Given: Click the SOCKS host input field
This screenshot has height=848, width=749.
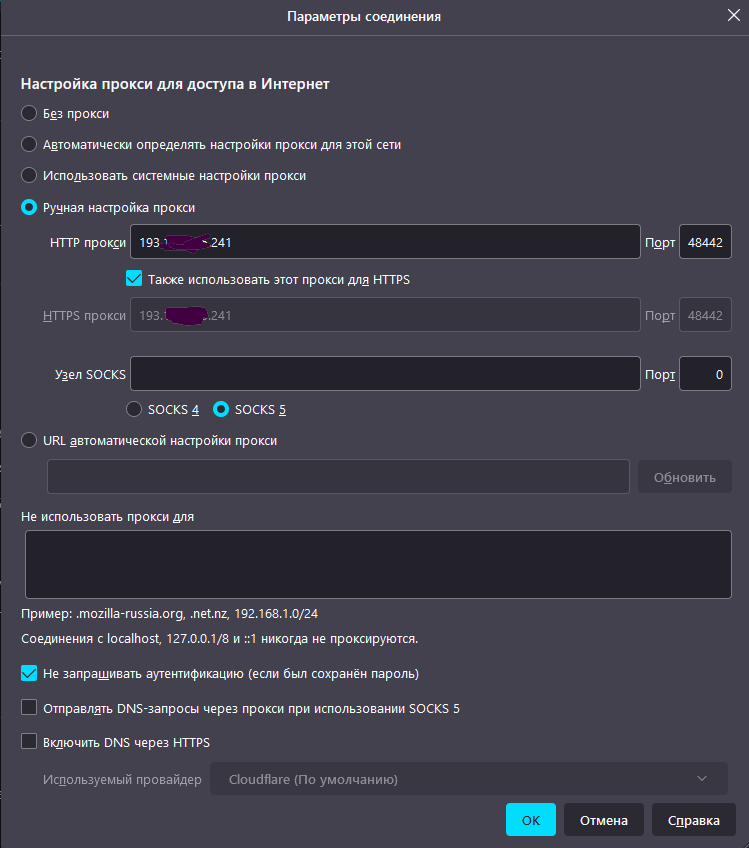Looking at the screenshot, I should pos(385,374).
